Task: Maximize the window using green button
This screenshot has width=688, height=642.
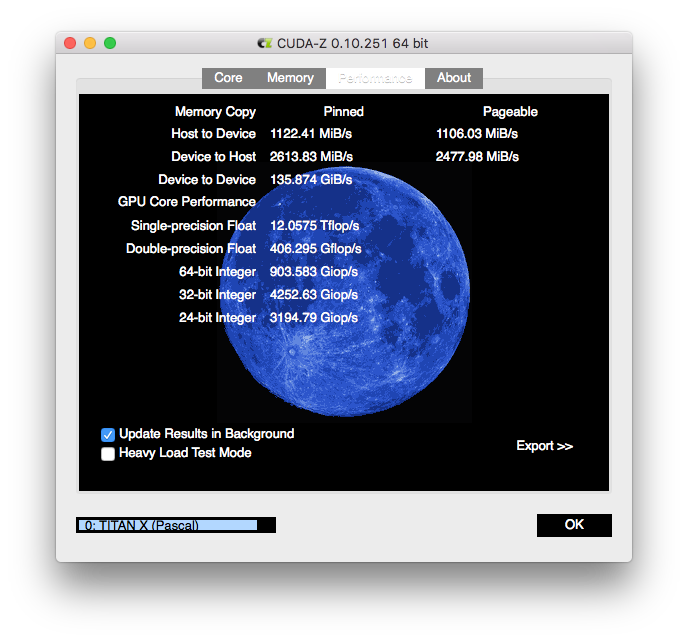Action: (110, 43)
